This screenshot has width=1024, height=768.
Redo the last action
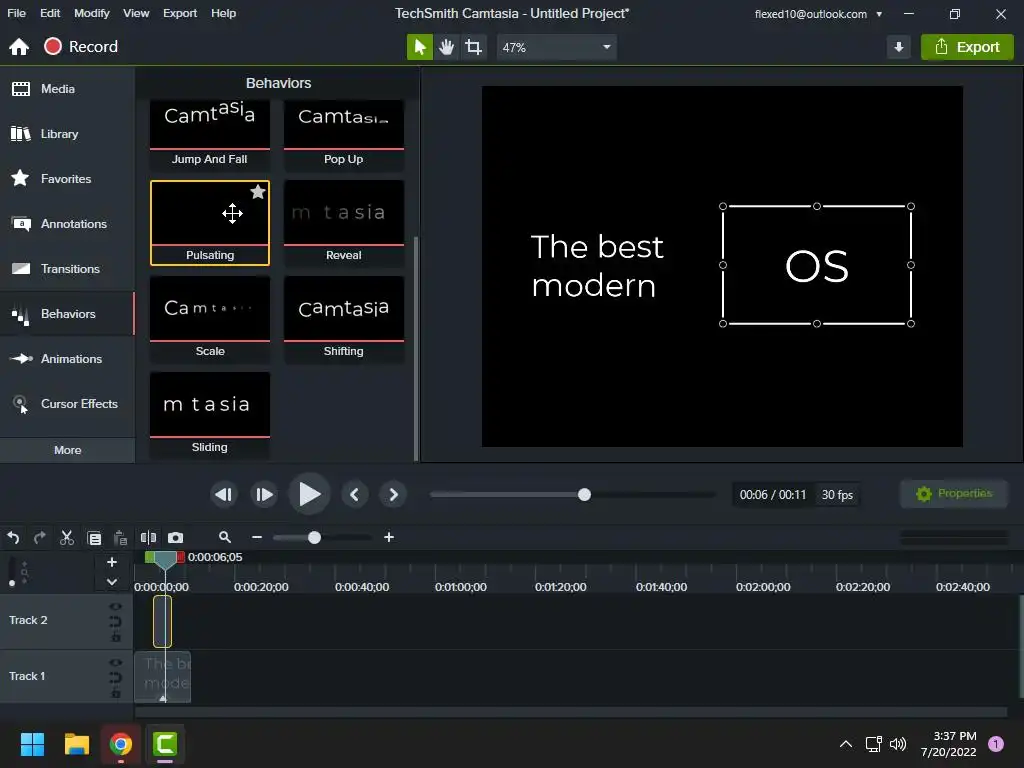point(40,537)
